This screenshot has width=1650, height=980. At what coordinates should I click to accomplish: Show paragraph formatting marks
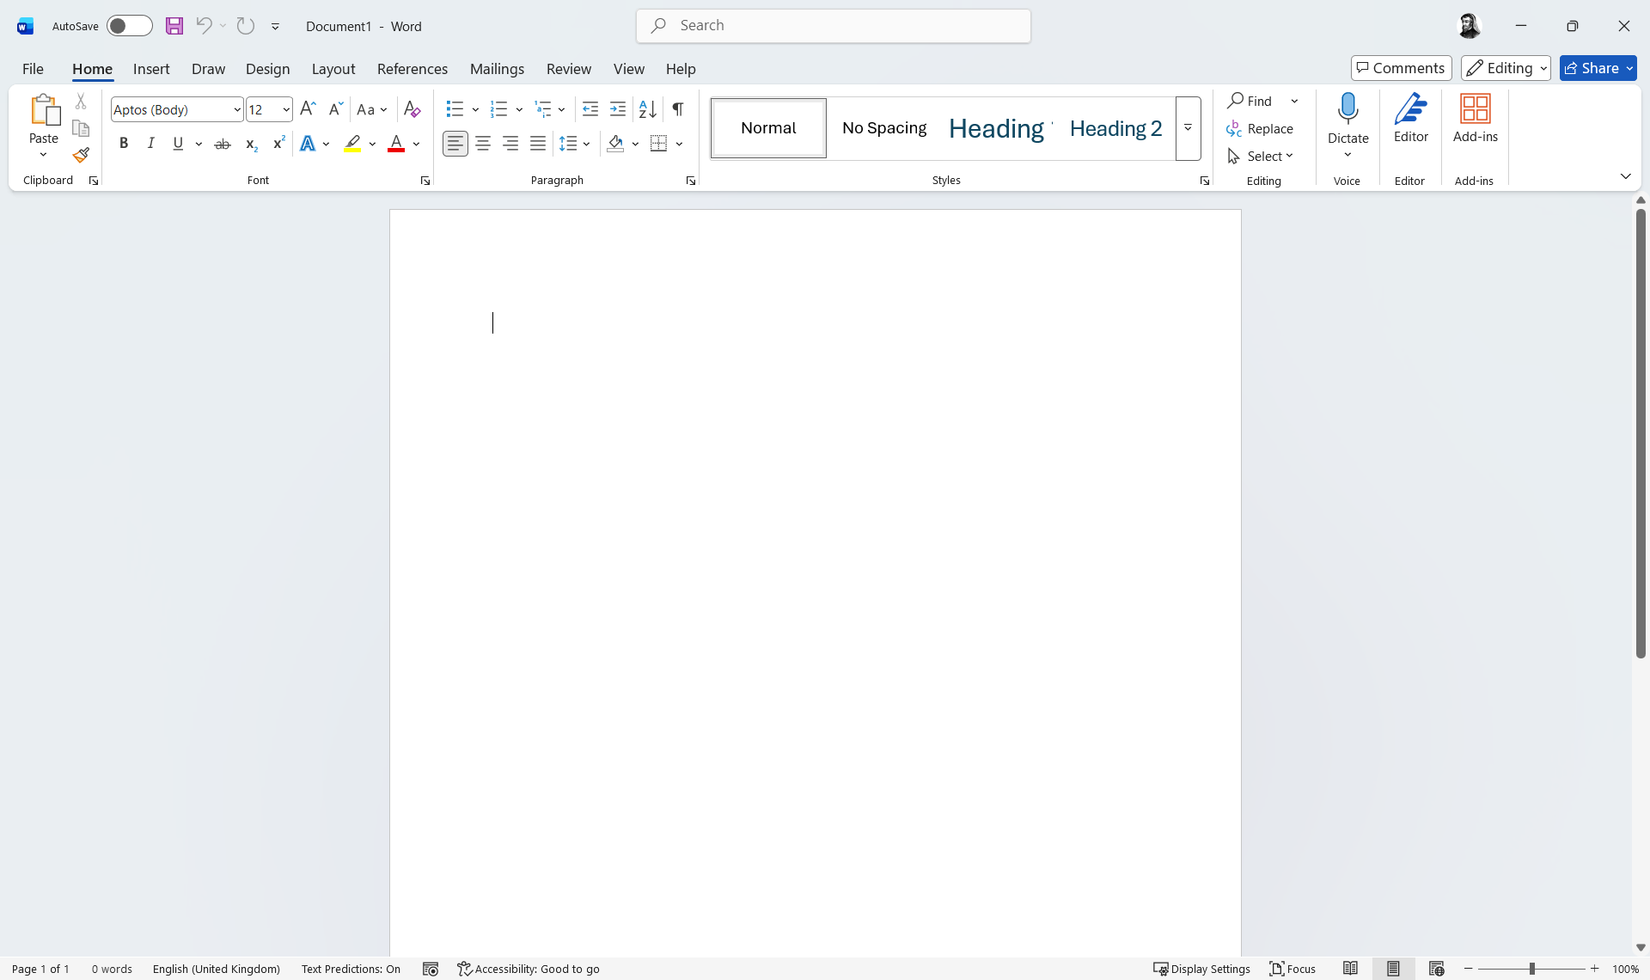[x=677, y=108]
